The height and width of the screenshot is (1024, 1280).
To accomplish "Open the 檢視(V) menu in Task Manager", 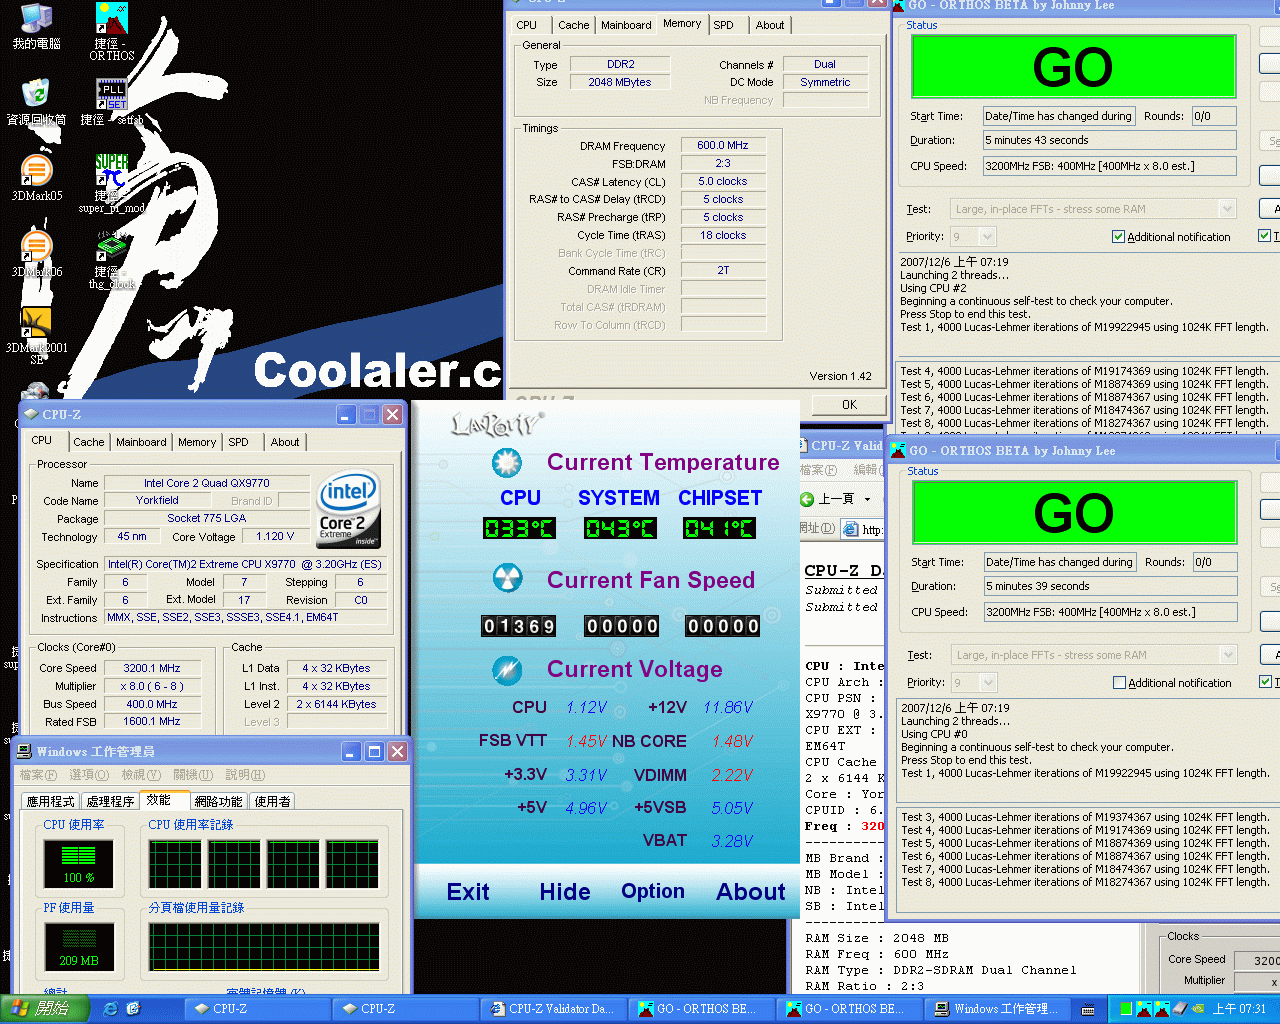I will point(141,775).
